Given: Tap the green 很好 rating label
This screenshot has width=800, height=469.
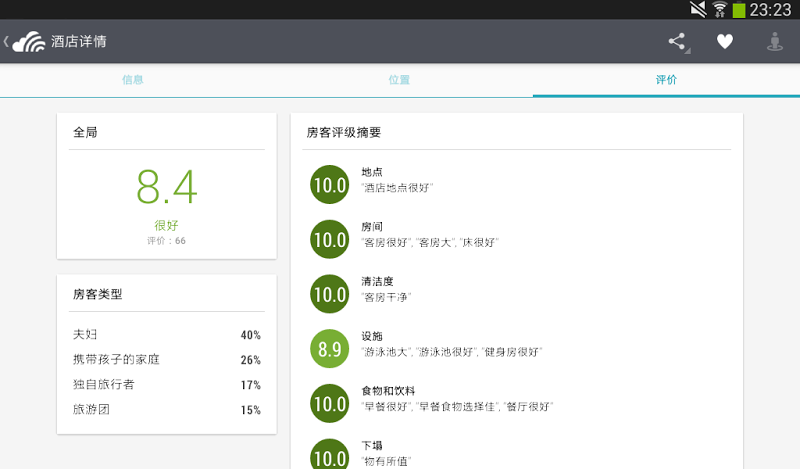Looking at the screenshot, I should coord(166,226).
